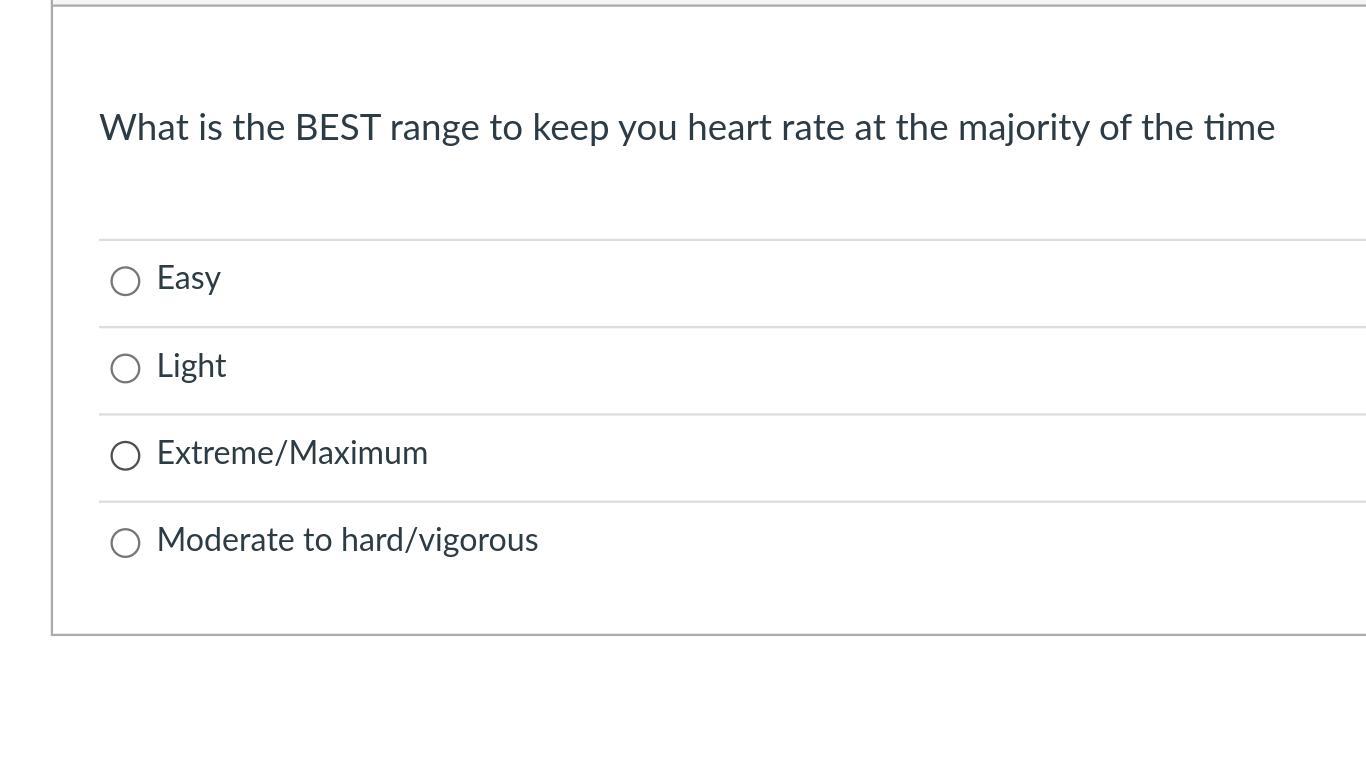Pick the Moderate to hard/vigorous radio button
The width and height of the screenshot is (1366, 768).
pyautogui.click(x=125, y=543)
